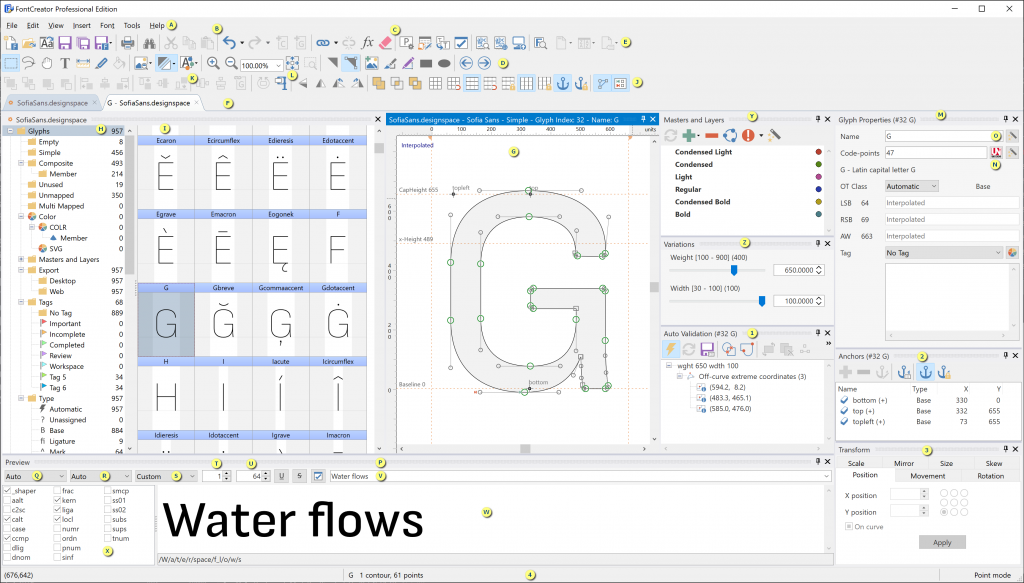Toggle the On curve checkbox
Image resolution: width=1024 pixels, height=583 pixels.
tap(849, 526)
